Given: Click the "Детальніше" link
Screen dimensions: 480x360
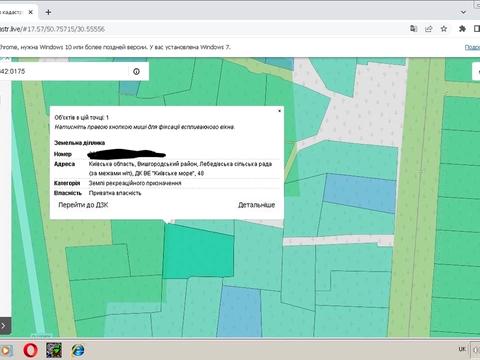Looking at the screenshot, I should (x=256, y=205).
